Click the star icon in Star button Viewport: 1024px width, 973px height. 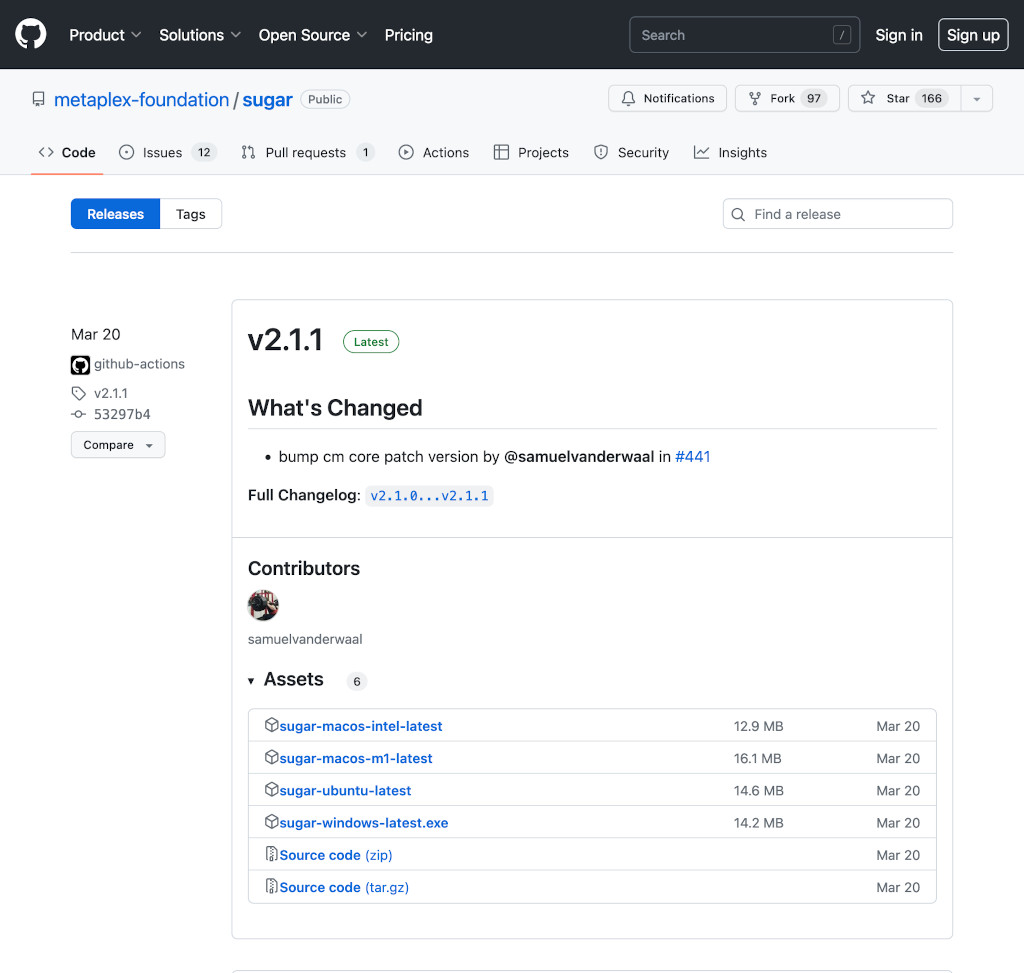tap(868, 98)
